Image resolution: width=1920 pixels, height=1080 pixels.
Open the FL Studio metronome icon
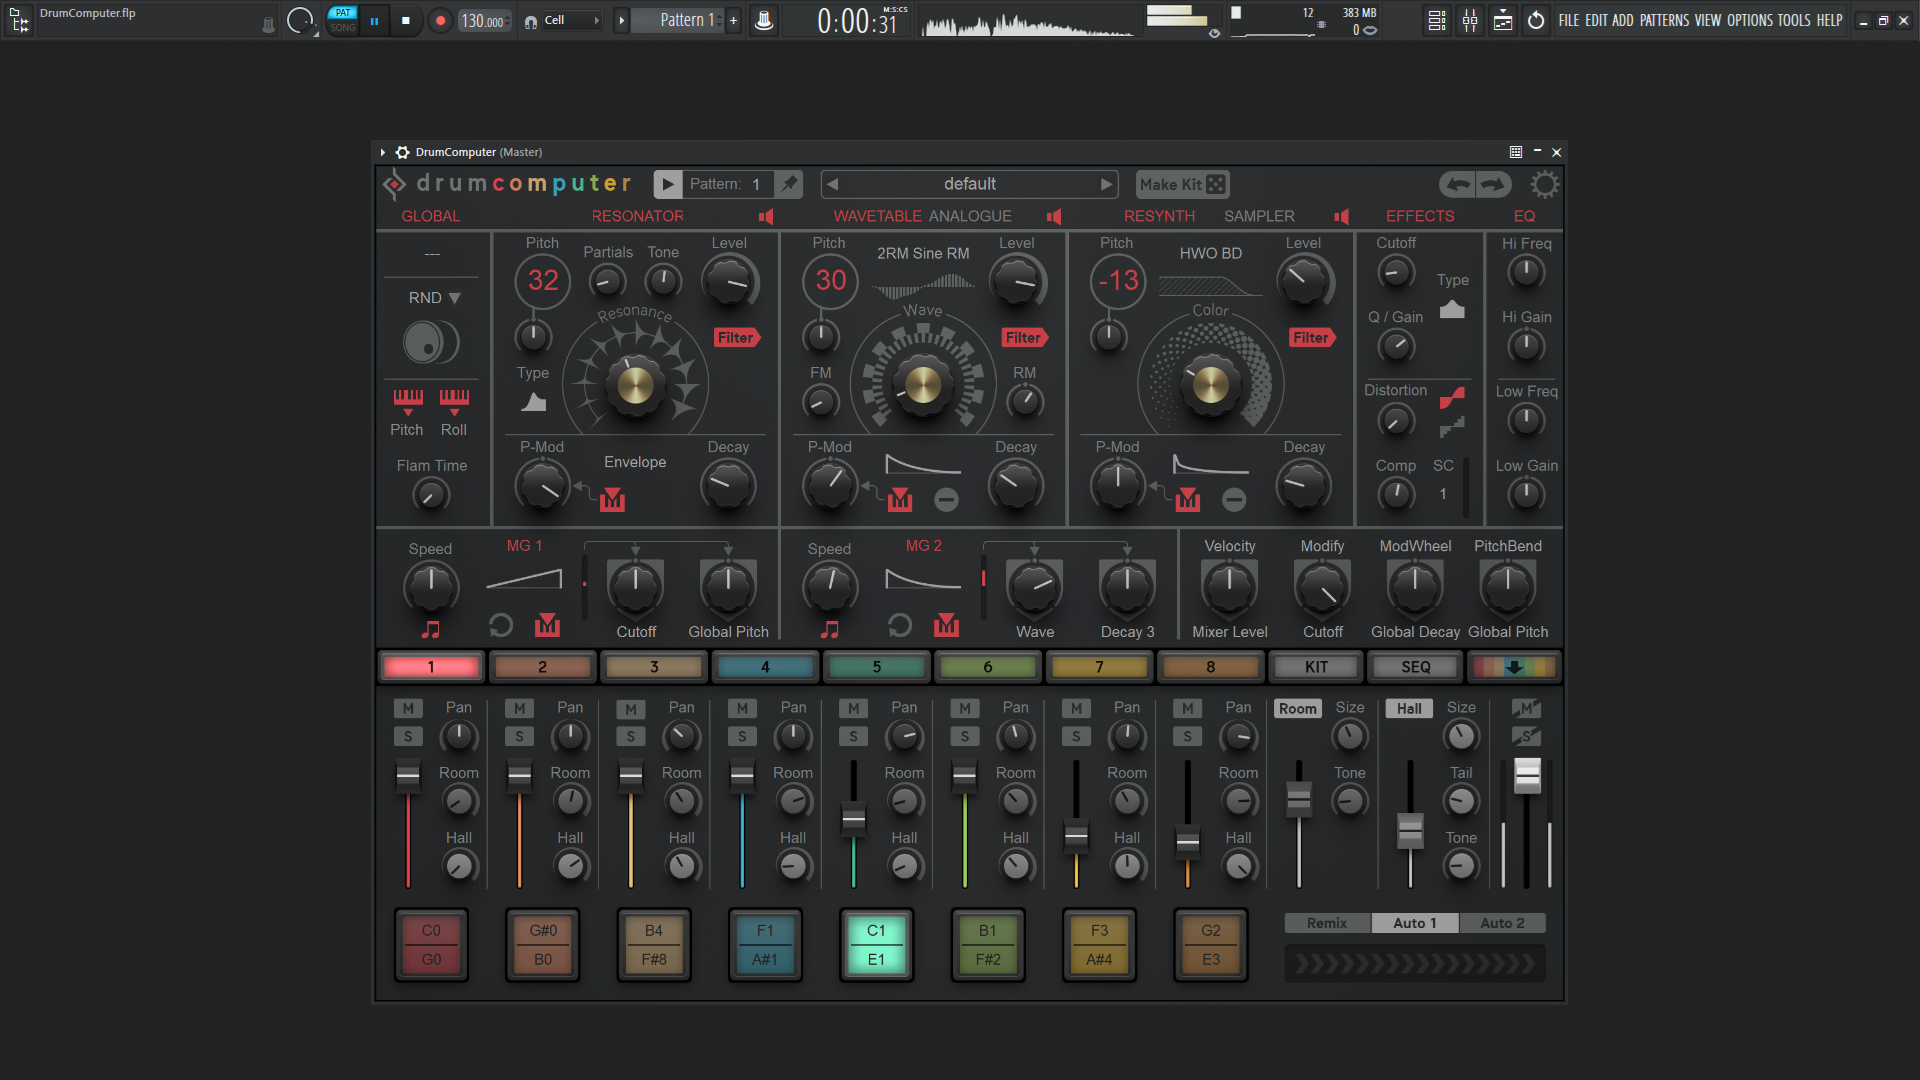click(x=764, y=20)
